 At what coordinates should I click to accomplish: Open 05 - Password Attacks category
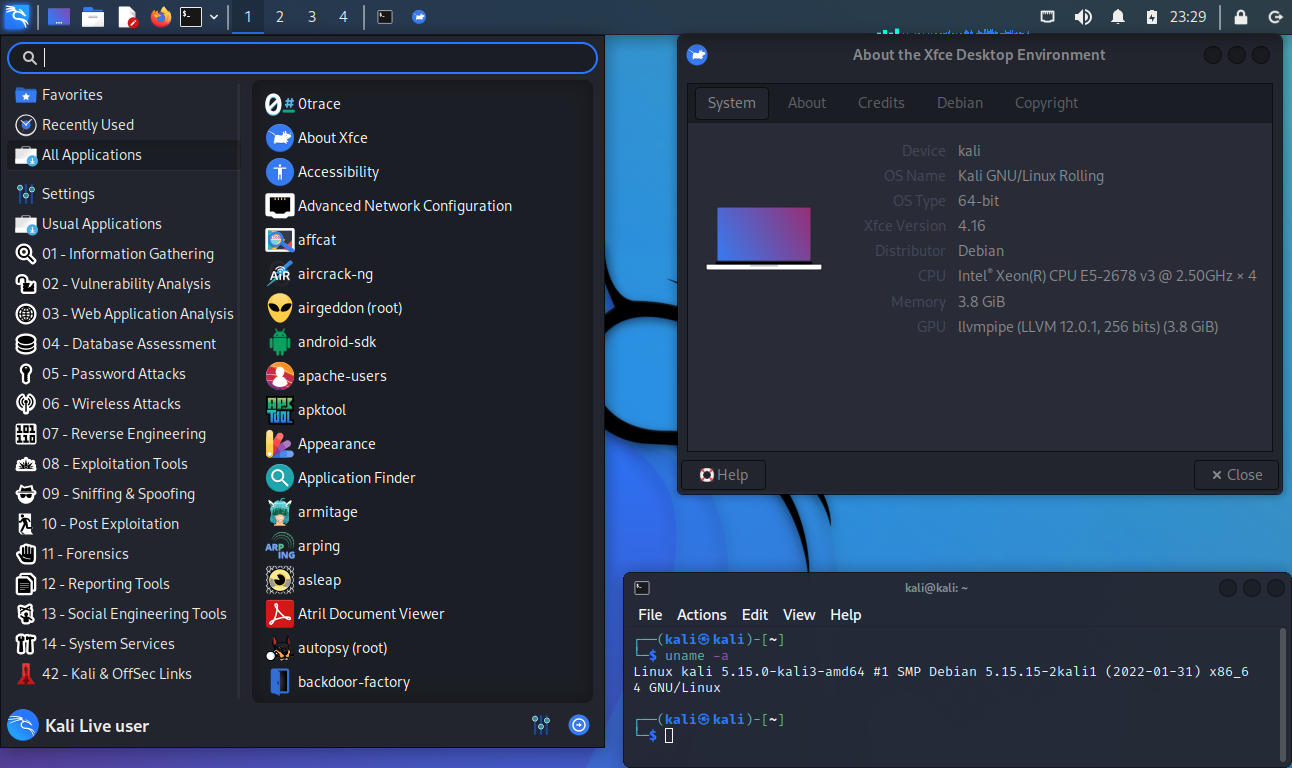[124, 374]
